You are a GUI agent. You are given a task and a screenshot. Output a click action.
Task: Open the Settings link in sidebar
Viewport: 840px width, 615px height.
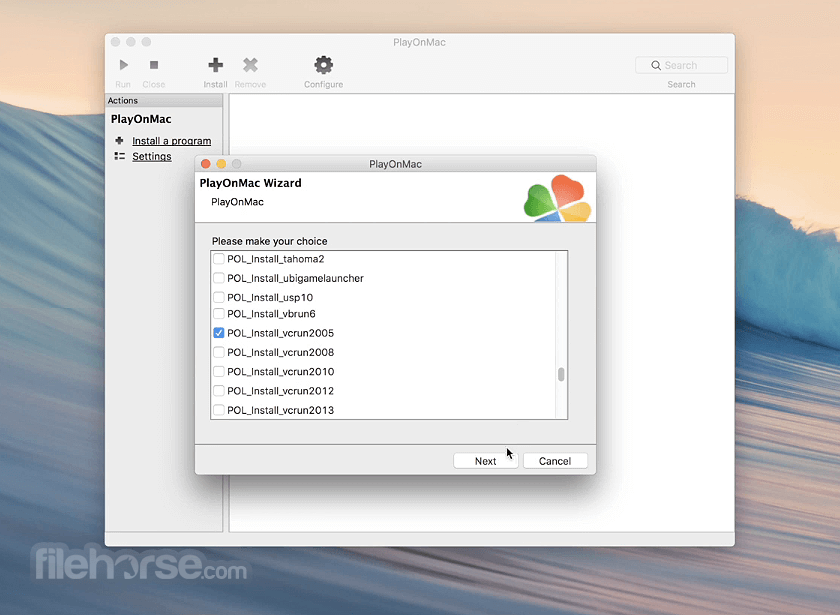[x=152, y=156]
